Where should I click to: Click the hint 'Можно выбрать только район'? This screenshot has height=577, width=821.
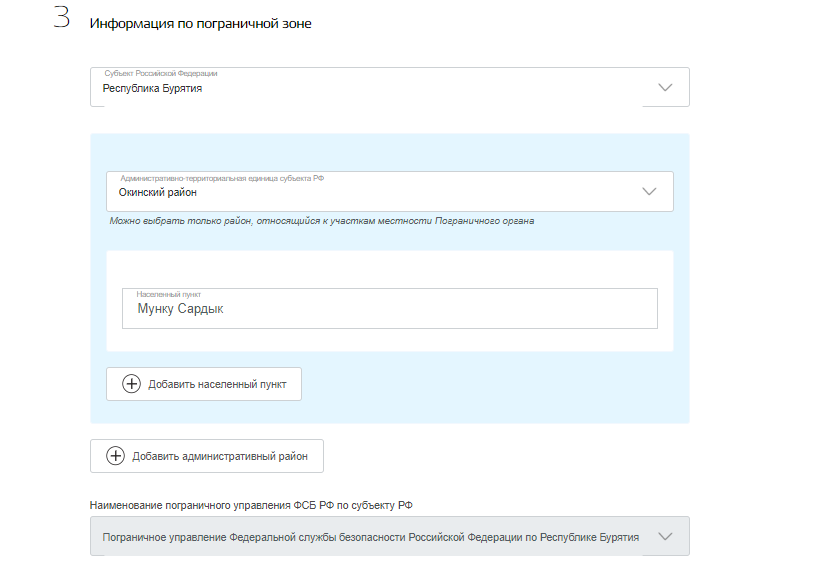(x=321, y=221)
